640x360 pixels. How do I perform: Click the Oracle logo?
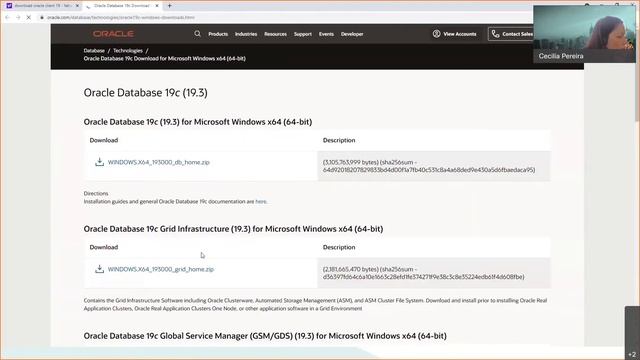point(113,34)
